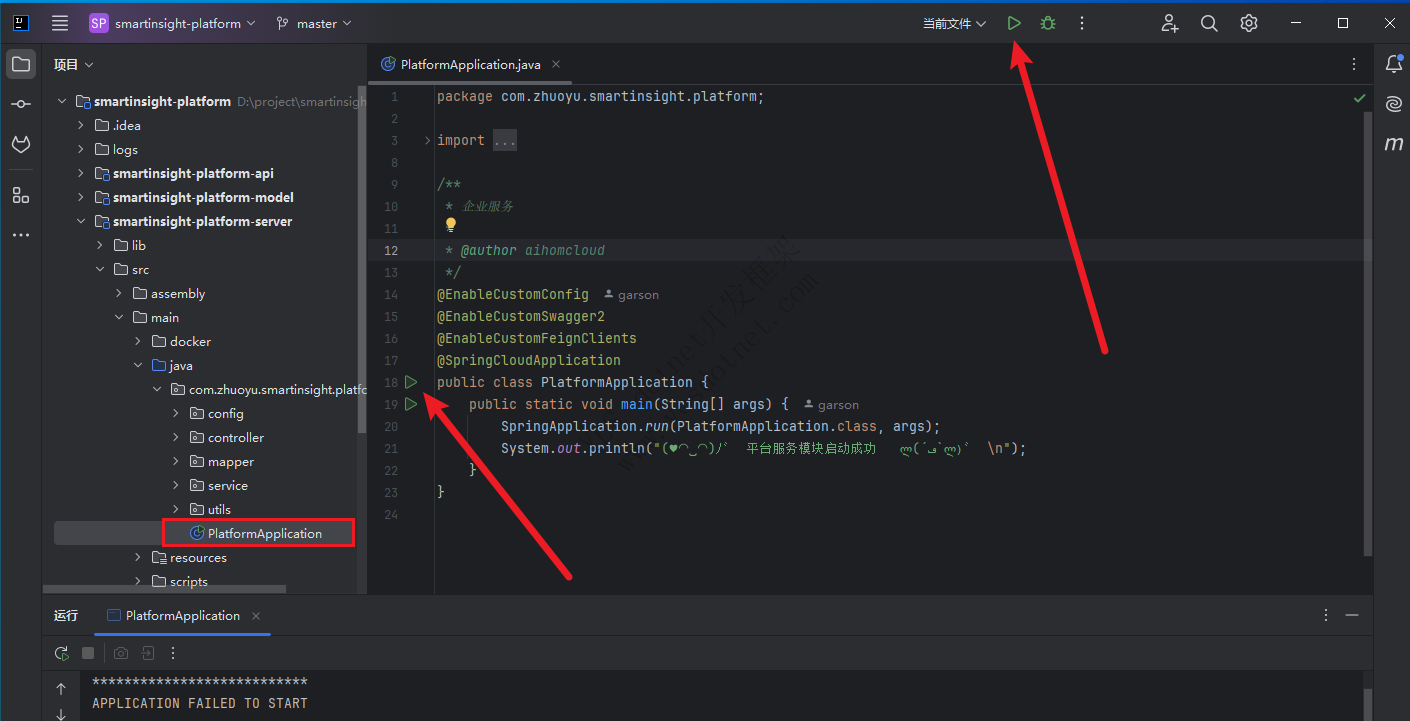Open run toolbar more options
The width and height of the screenshot is (1410, 721).
[x=173, y=653]
